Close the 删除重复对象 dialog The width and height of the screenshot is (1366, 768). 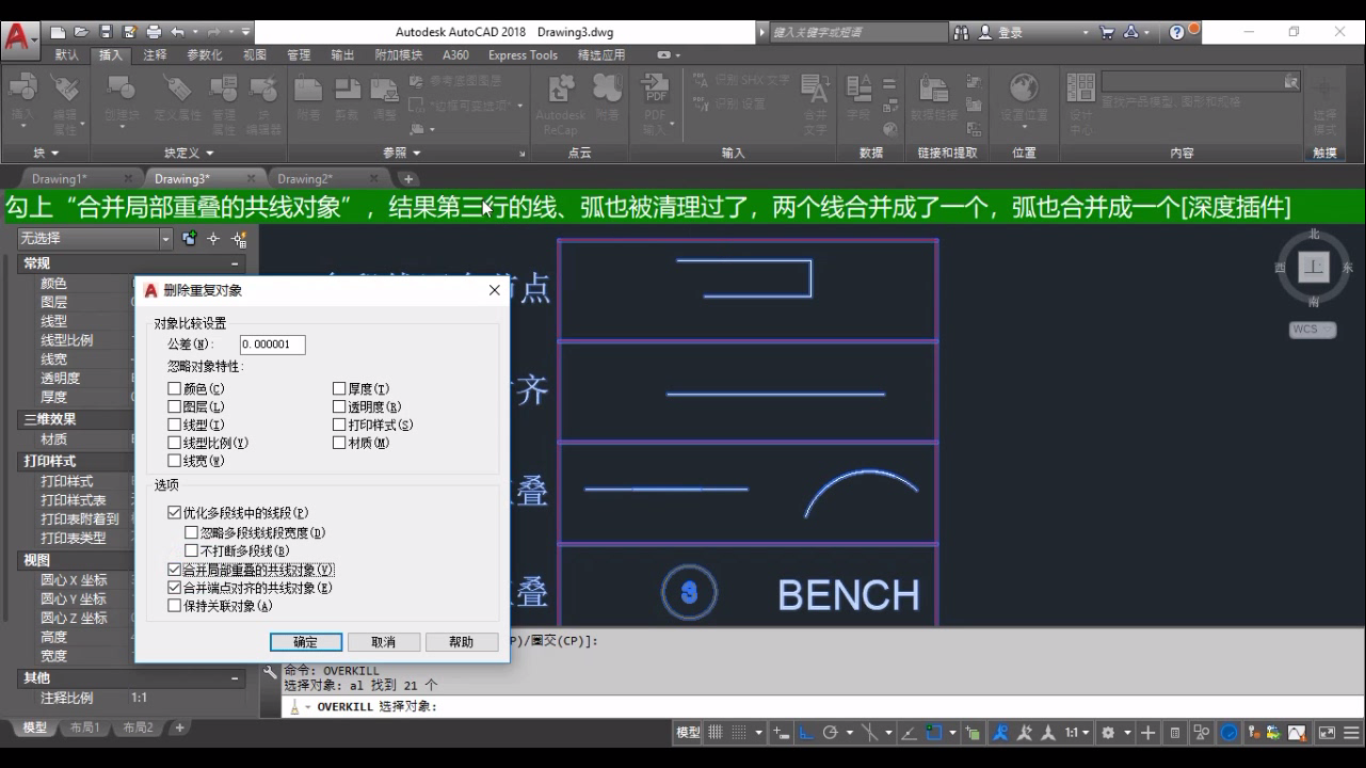pyautogui.click(x=494, y=290)
